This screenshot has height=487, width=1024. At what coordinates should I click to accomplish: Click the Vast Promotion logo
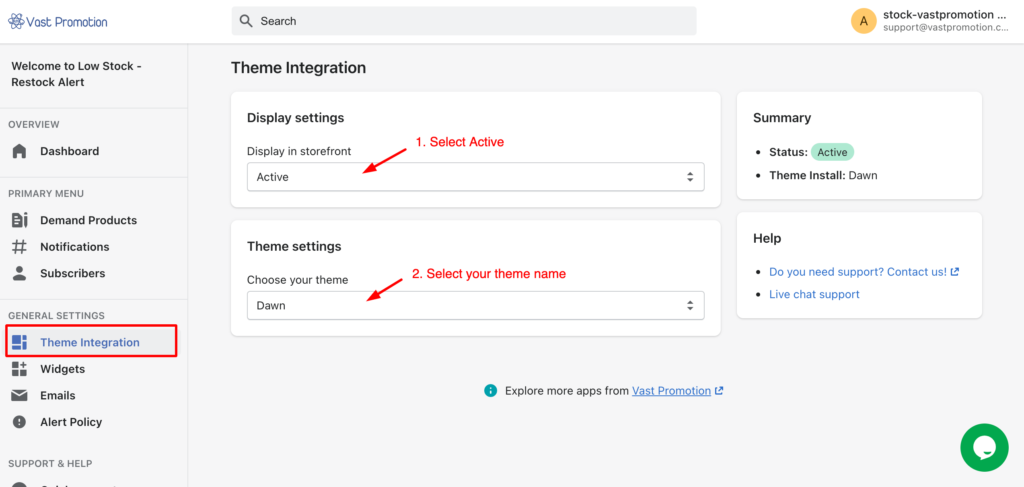click(x=57, y=22)
